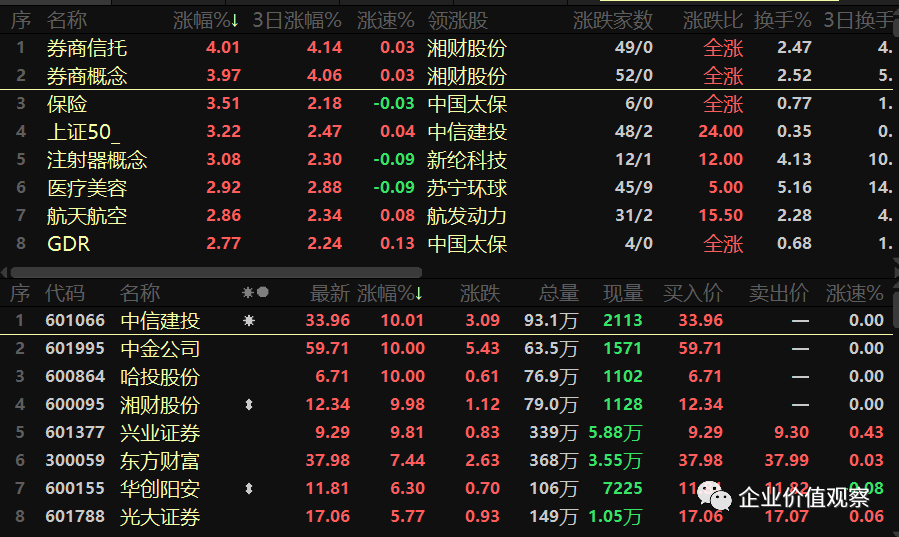Select the 华创阳安 stock name
This screenshot has width=899, height=537.
(160, 489)
